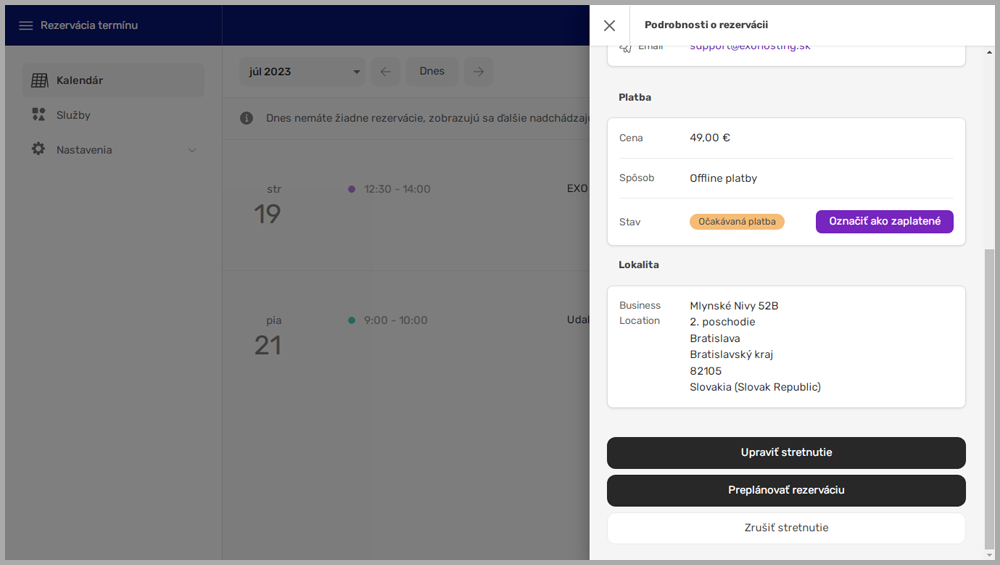Click the Kalendár grid icon

point(39,80)
